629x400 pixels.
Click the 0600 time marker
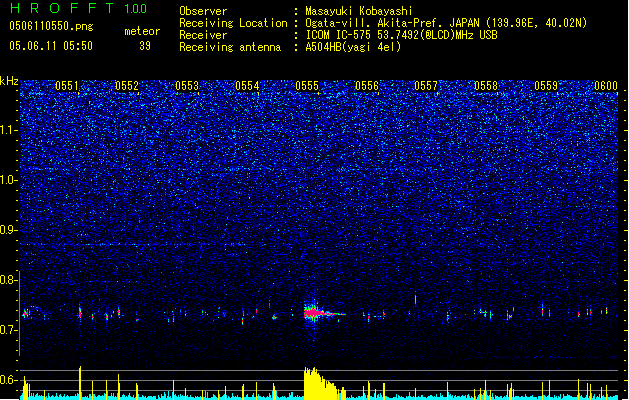(606, 86)
